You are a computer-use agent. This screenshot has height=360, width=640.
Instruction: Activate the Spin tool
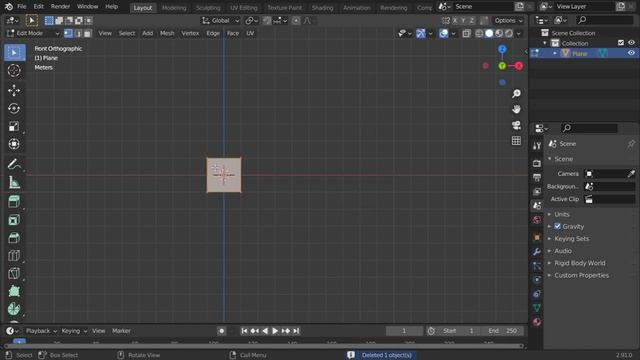pyautogui.click(x=14, y=309)
